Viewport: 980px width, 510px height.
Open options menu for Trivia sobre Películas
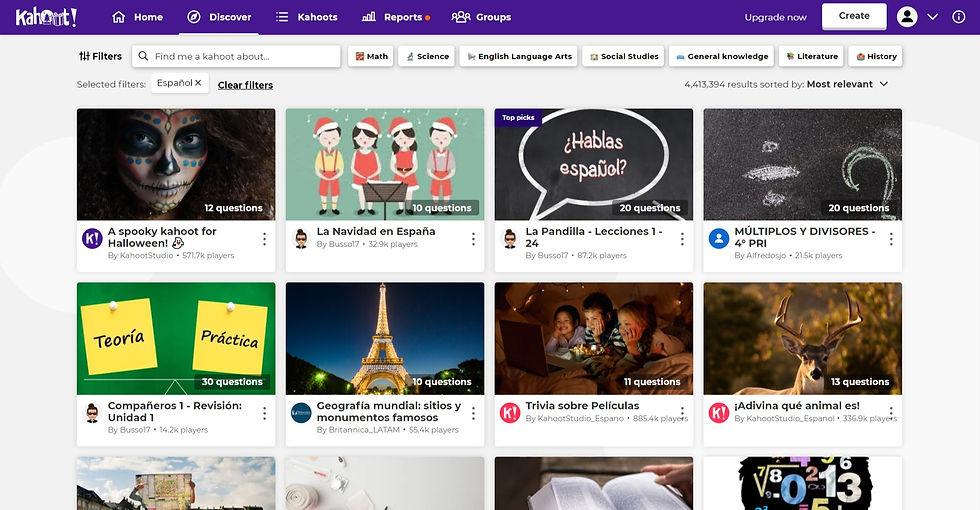click(682, 413)
